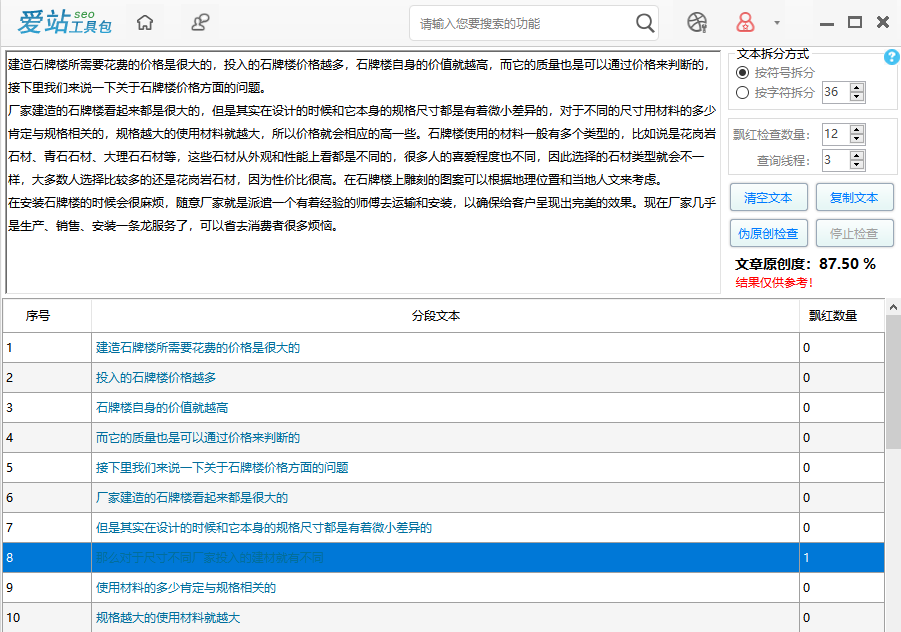Expand the account dropdown arrow
The image size is (901, 632).
tap(777, 23)
